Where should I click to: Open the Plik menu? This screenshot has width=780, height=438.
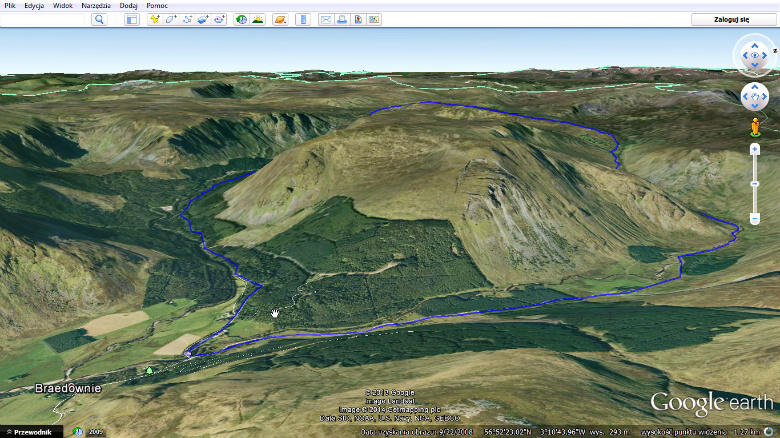tap(10, 5)
